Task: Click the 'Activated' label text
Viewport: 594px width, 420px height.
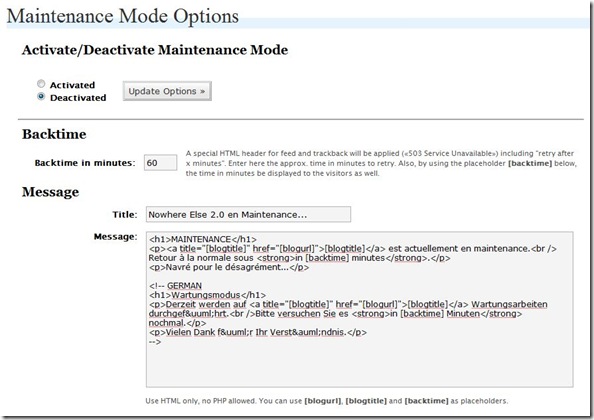Action: 72,85
